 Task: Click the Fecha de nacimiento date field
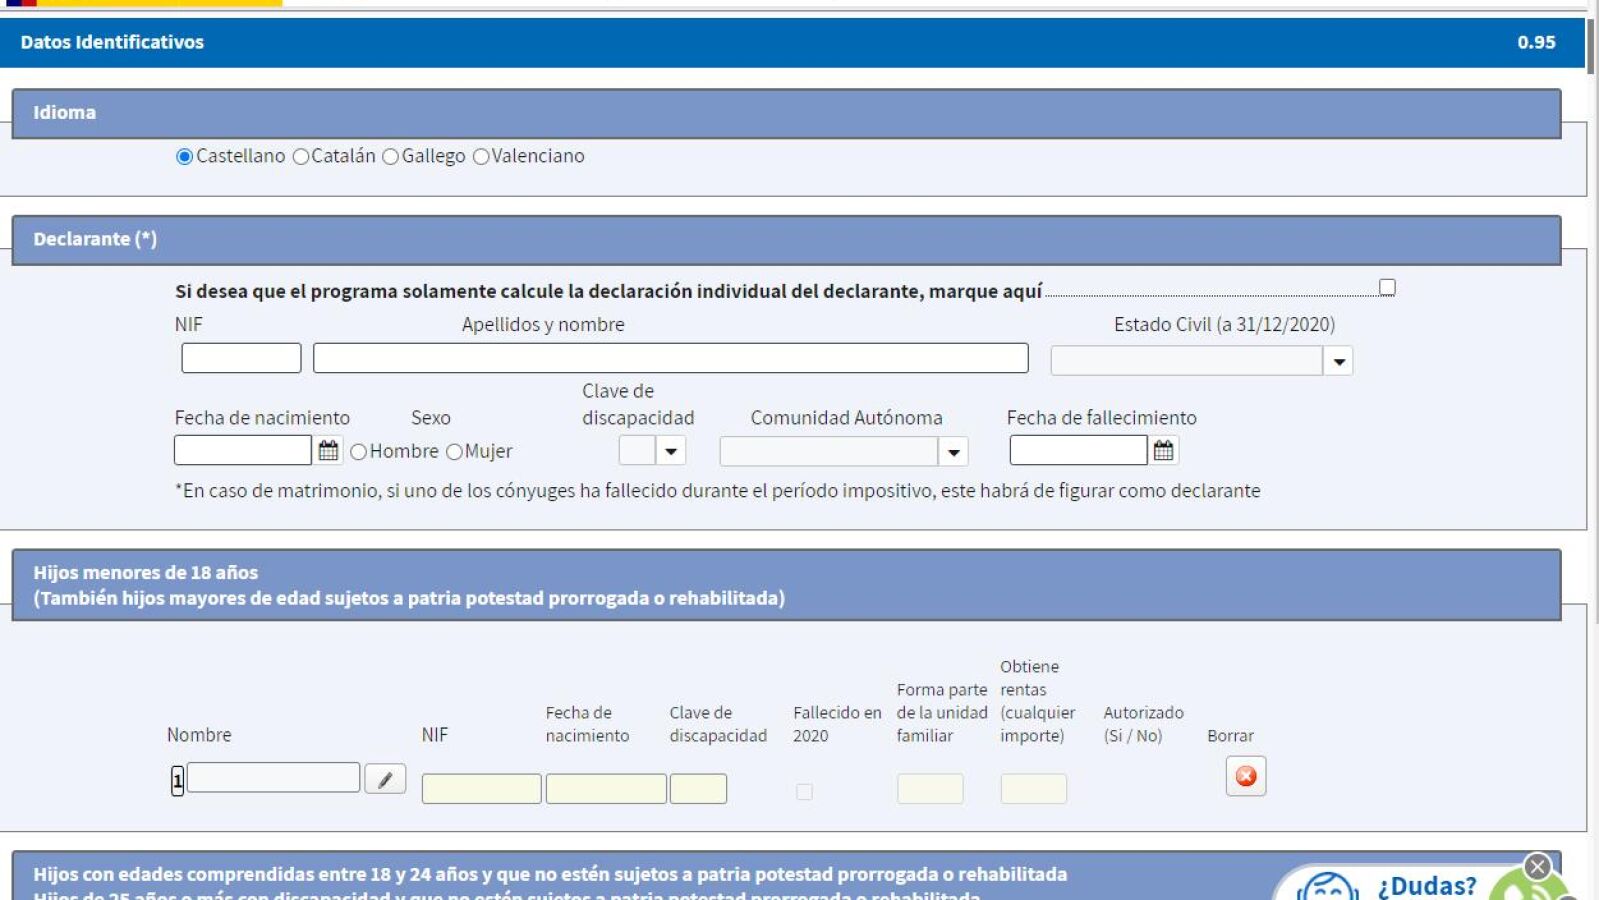click(x=243, y=451)
